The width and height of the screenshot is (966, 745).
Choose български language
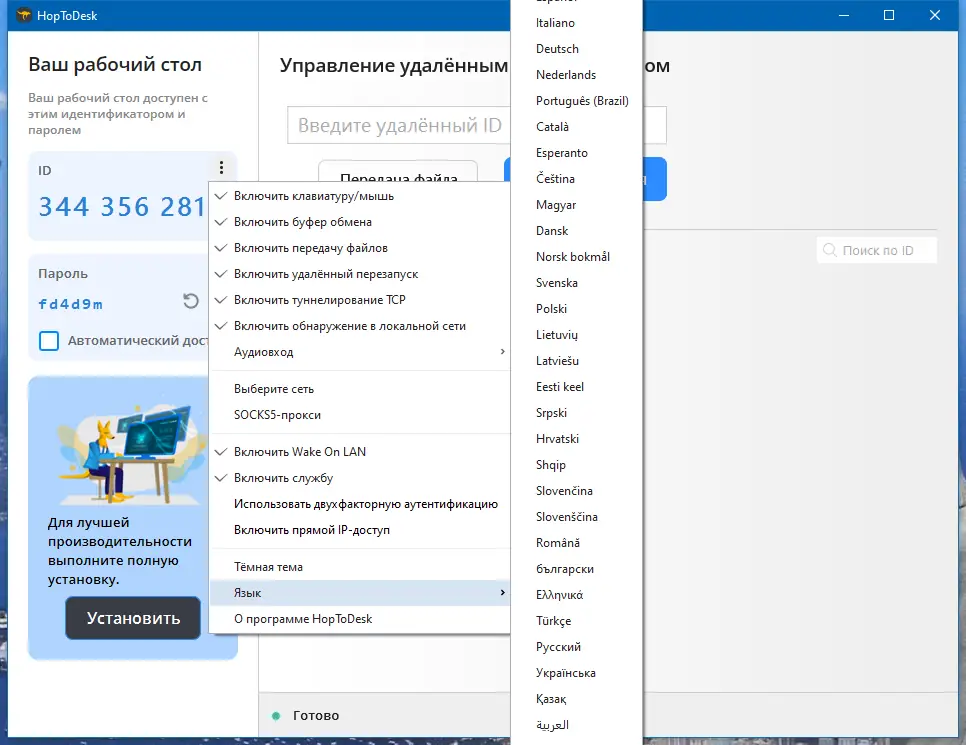(577, 569)
